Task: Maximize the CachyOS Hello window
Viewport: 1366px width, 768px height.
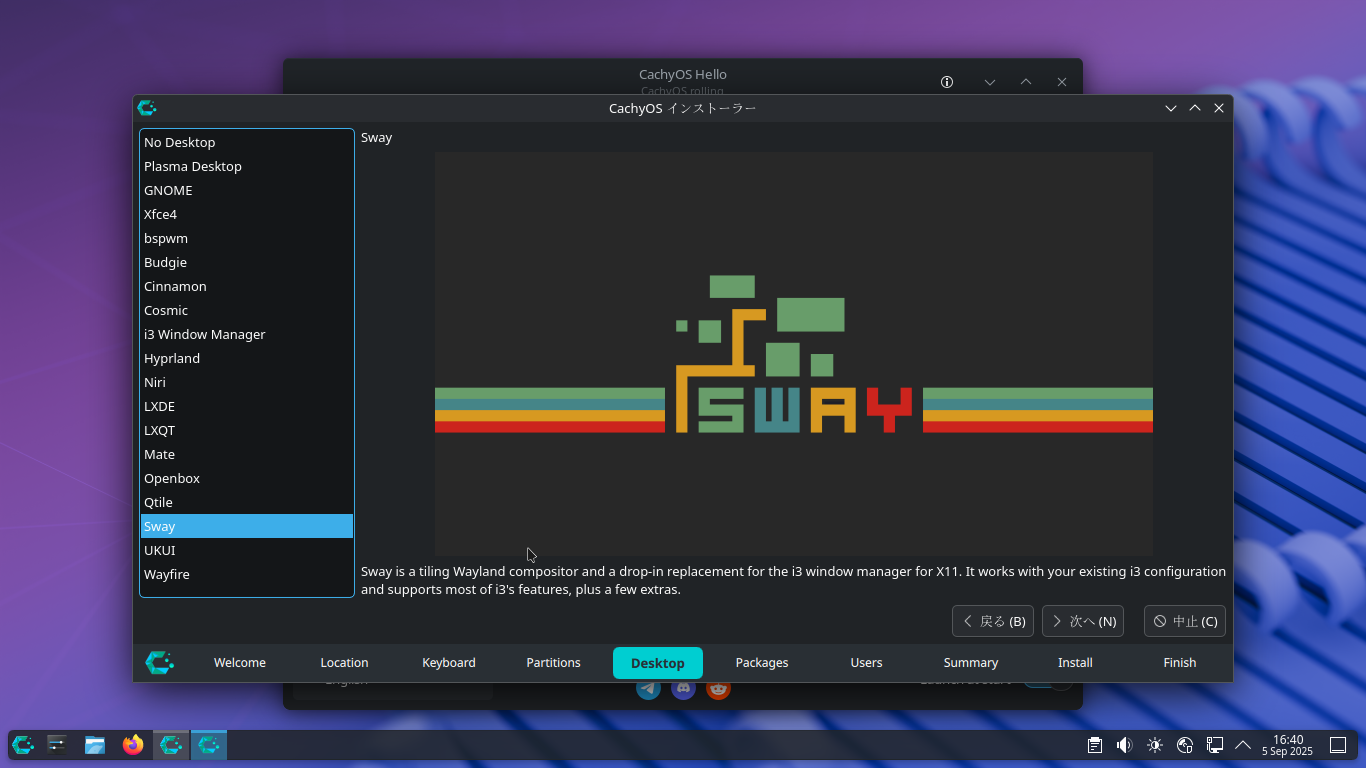Action: 1026,82
